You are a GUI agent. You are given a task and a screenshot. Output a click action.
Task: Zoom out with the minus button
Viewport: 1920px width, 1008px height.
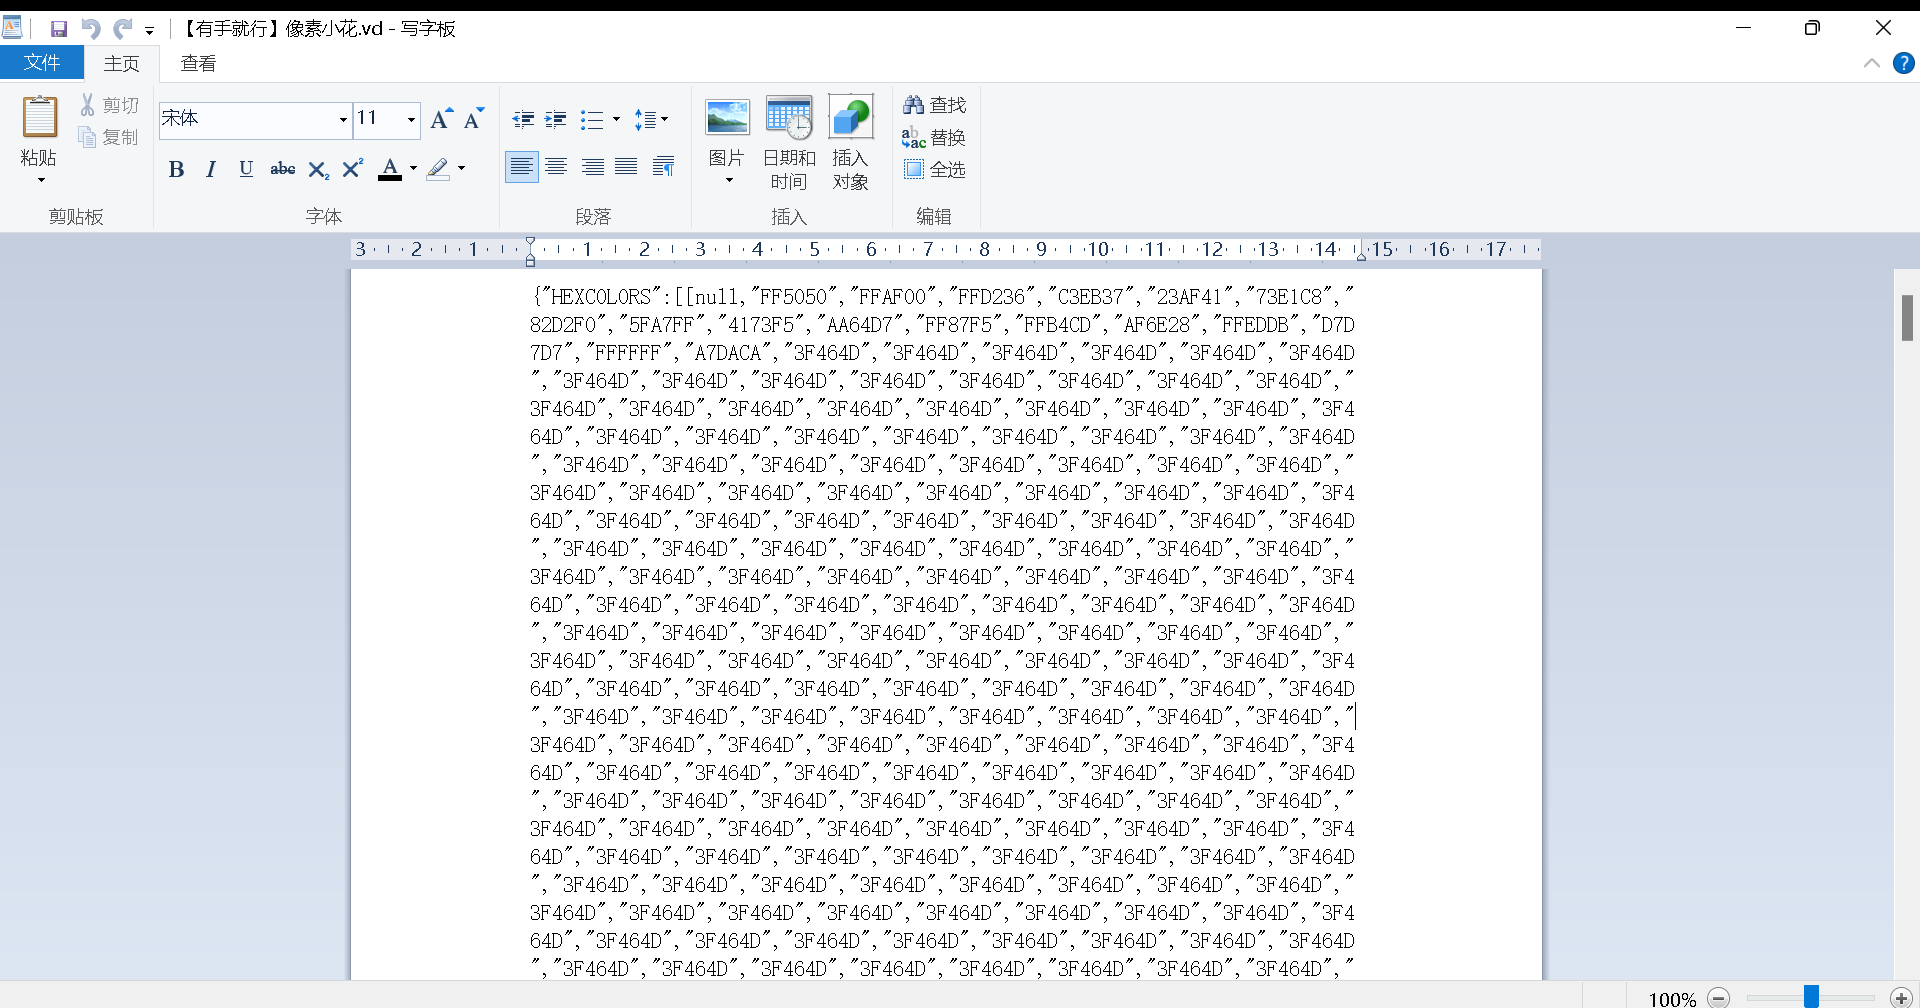(x=1719, y=997)
